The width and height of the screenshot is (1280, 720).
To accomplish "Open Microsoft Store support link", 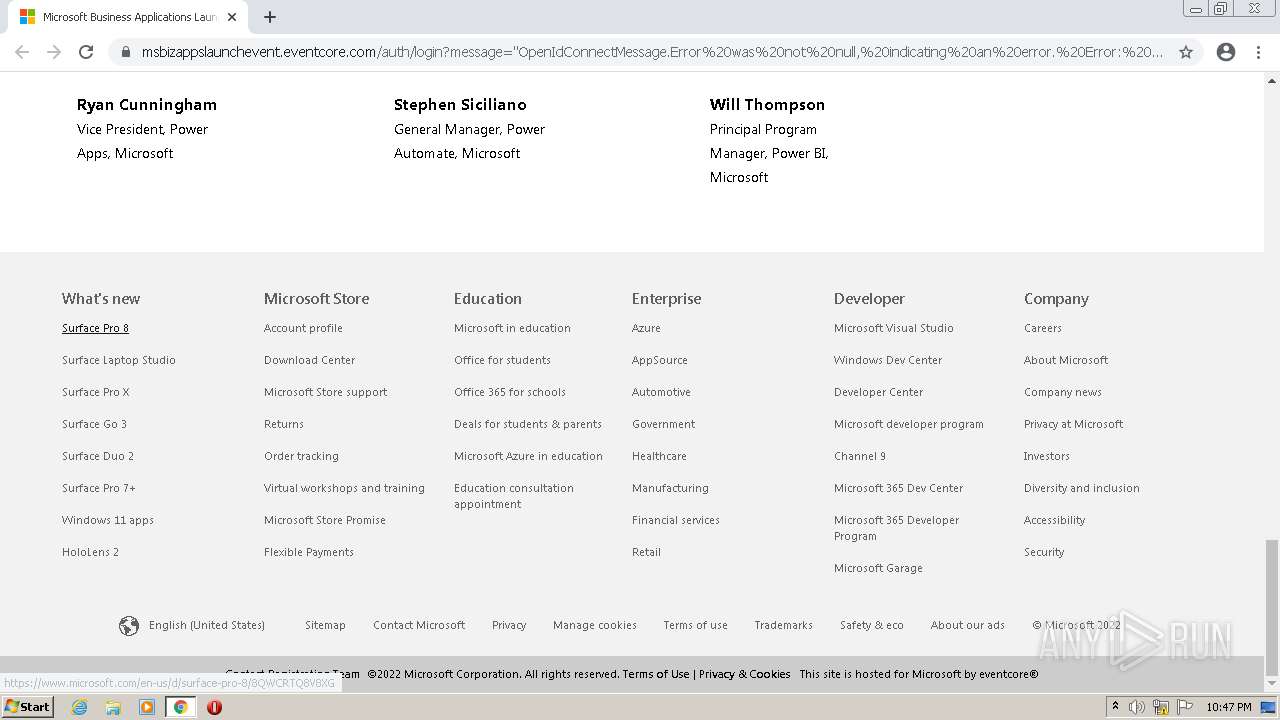I will tap(325, 392).
